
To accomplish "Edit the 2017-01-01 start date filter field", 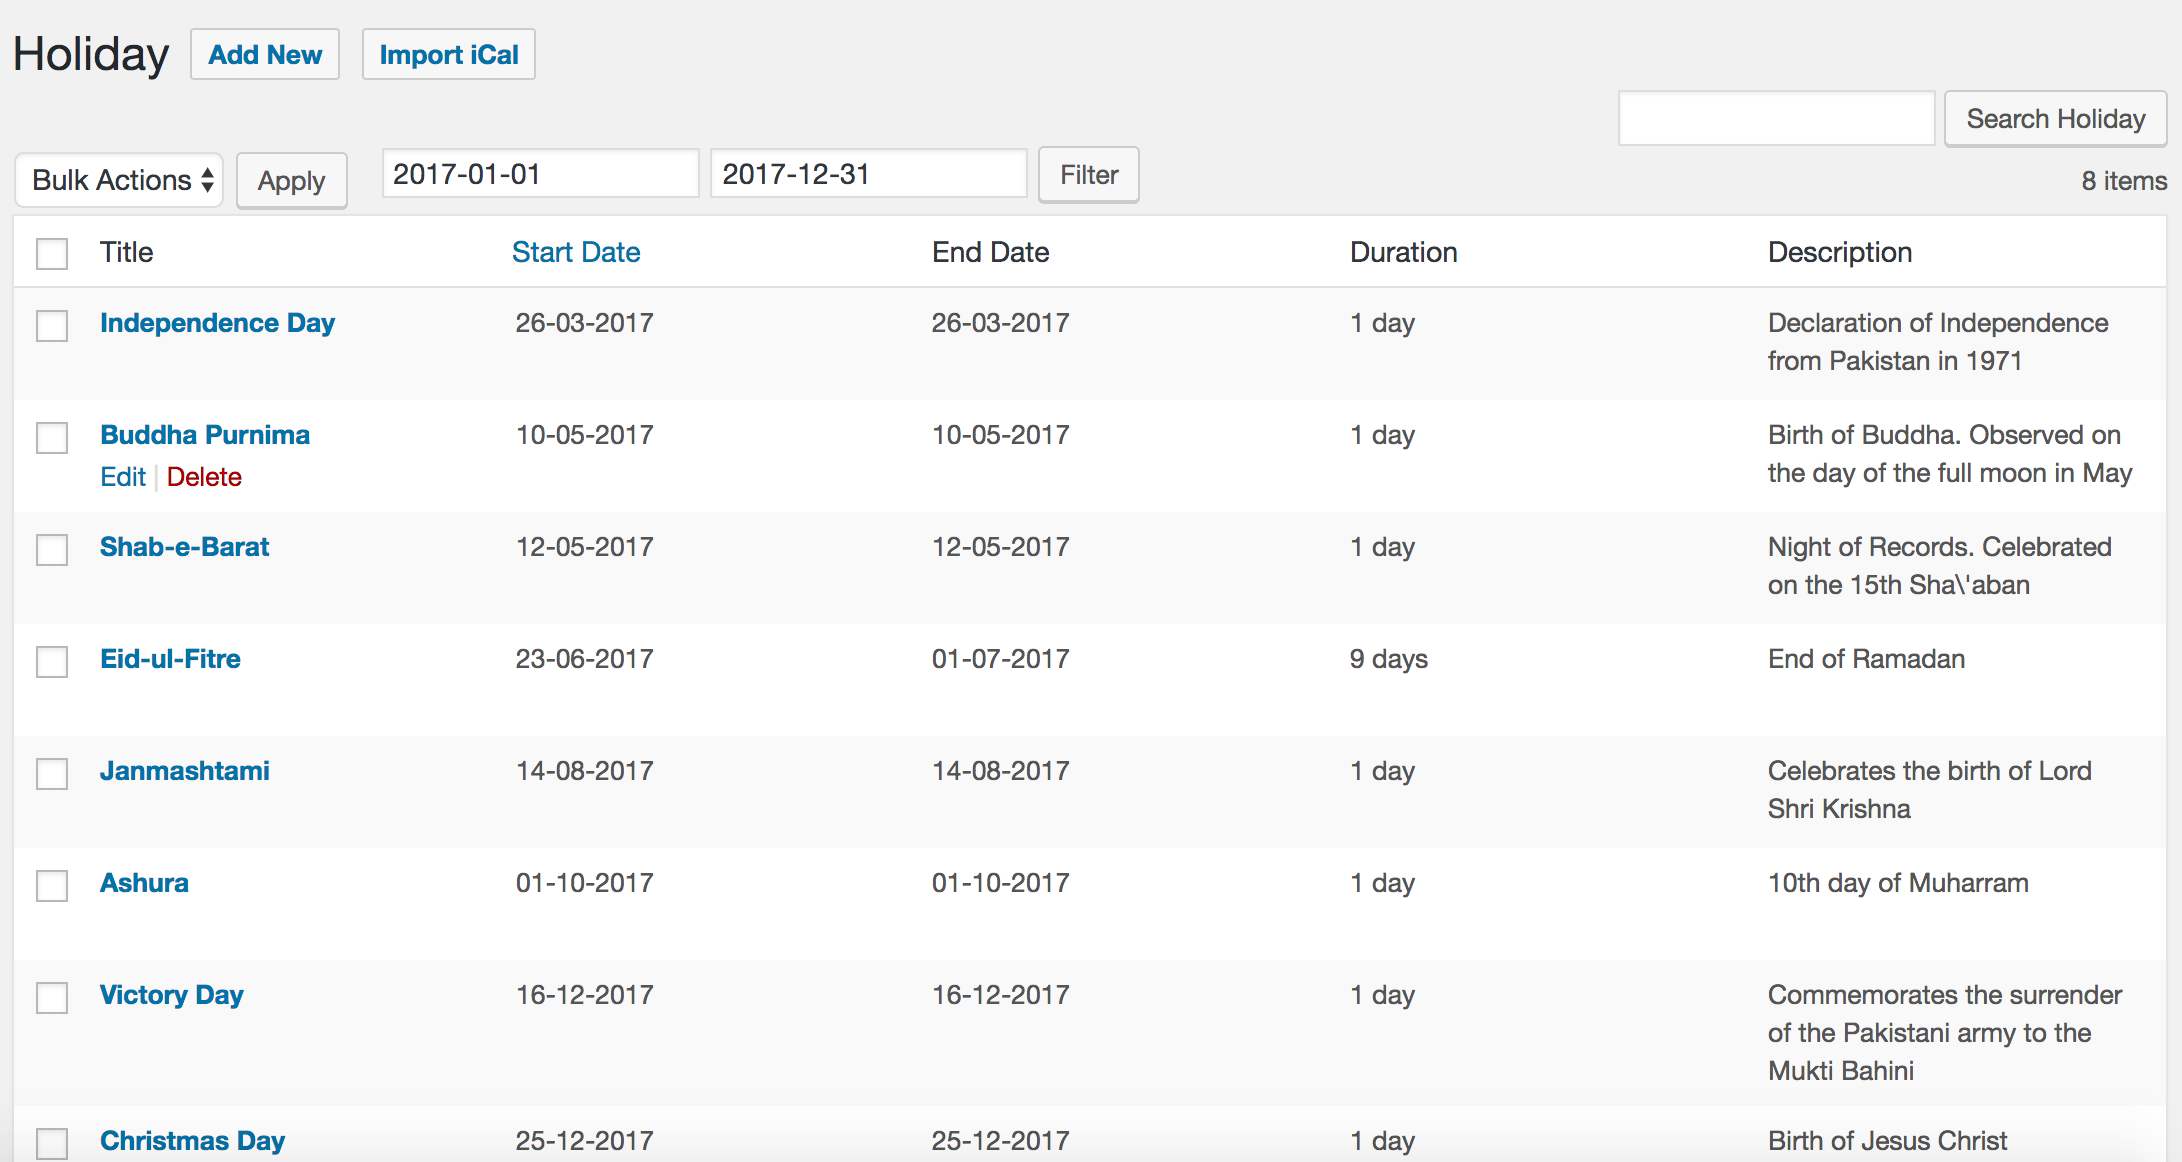I will coord(540,174).
